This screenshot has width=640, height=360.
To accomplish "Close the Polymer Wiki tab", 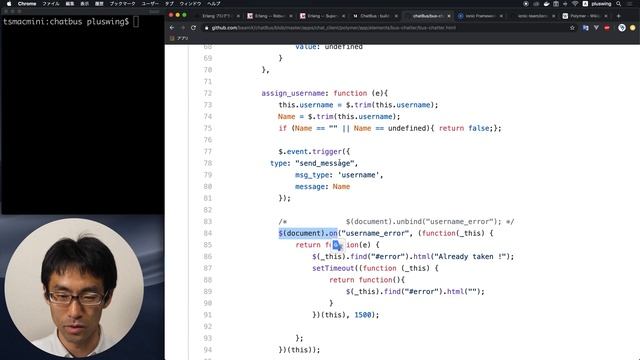I will (x=606, y=16).
